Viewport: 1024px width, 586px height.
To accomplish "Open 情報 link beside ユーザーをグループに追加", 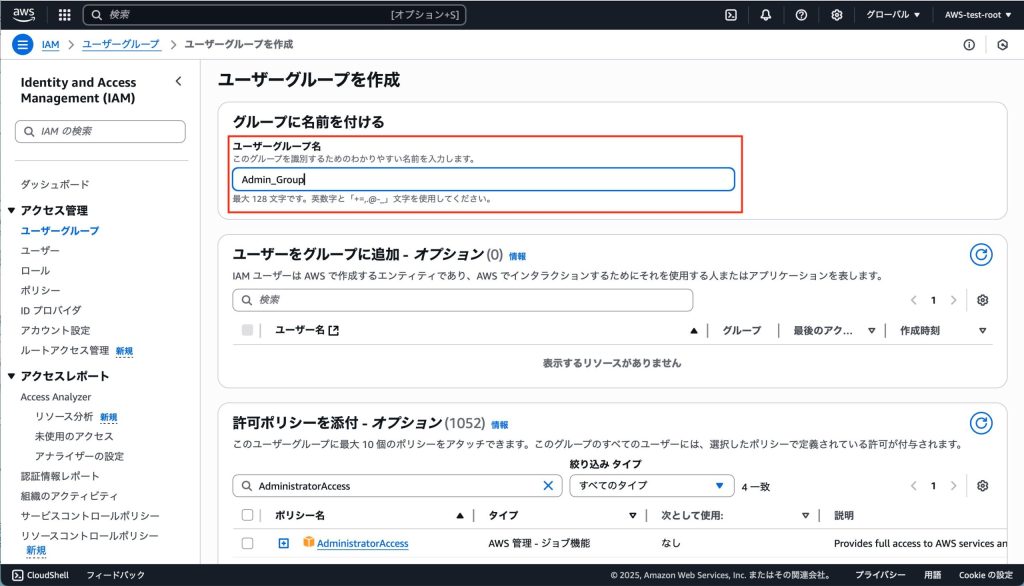I will click(x=517, y=256).
